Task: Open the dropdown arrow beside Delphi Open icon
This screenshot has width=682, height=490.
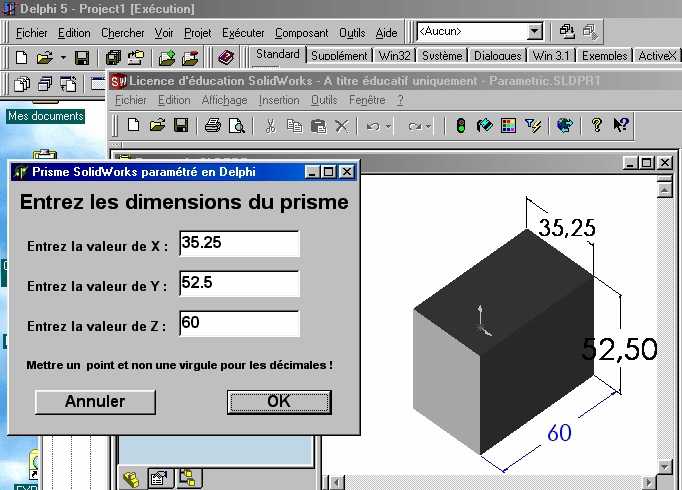Action: click(x=64, y=57)
